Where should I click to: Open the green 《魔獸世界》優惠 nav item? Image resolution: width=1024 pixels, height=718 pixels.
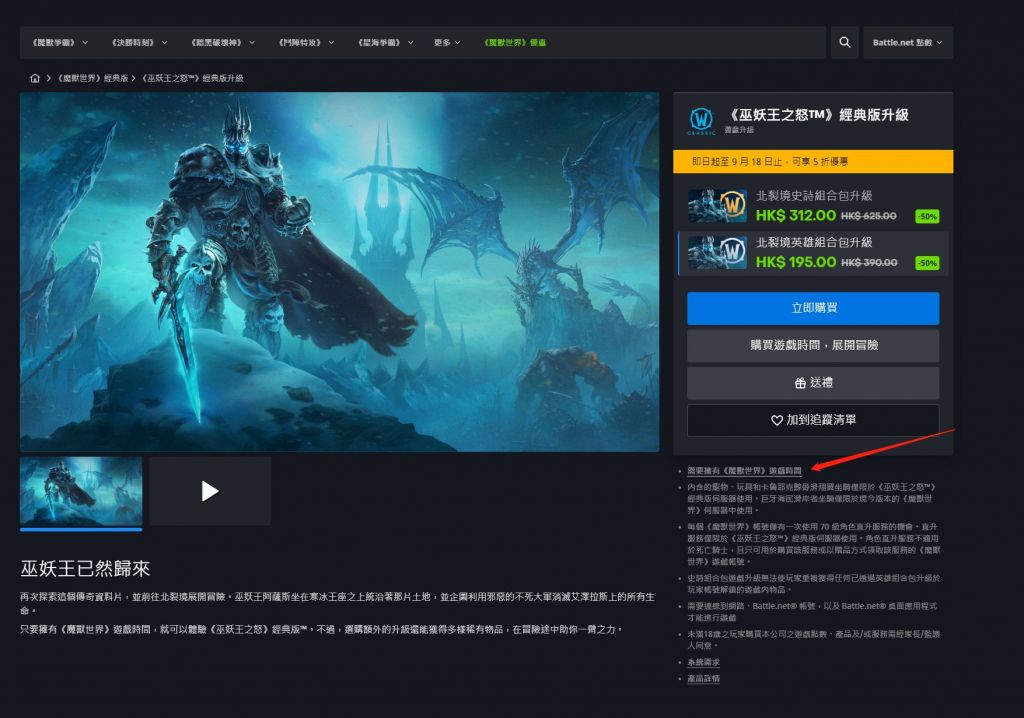[x=515, y=42]
